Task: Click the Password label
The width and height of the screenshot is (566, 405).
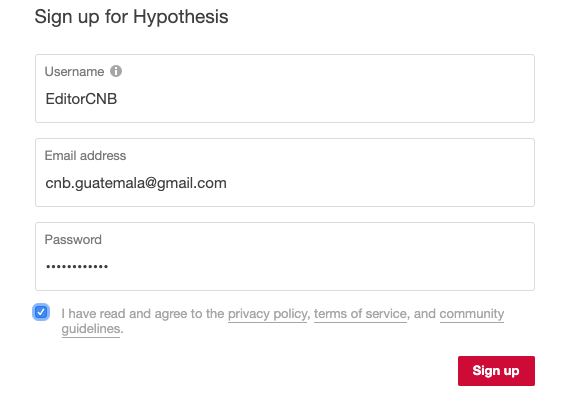Action: click(x=73, y=240)
